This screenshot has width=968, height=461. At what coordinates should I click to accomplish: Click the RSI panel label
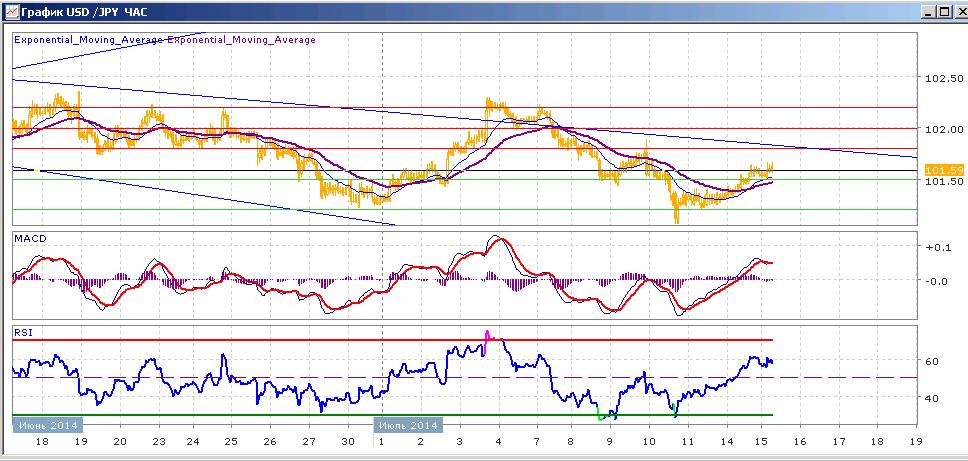click(22, 333)
